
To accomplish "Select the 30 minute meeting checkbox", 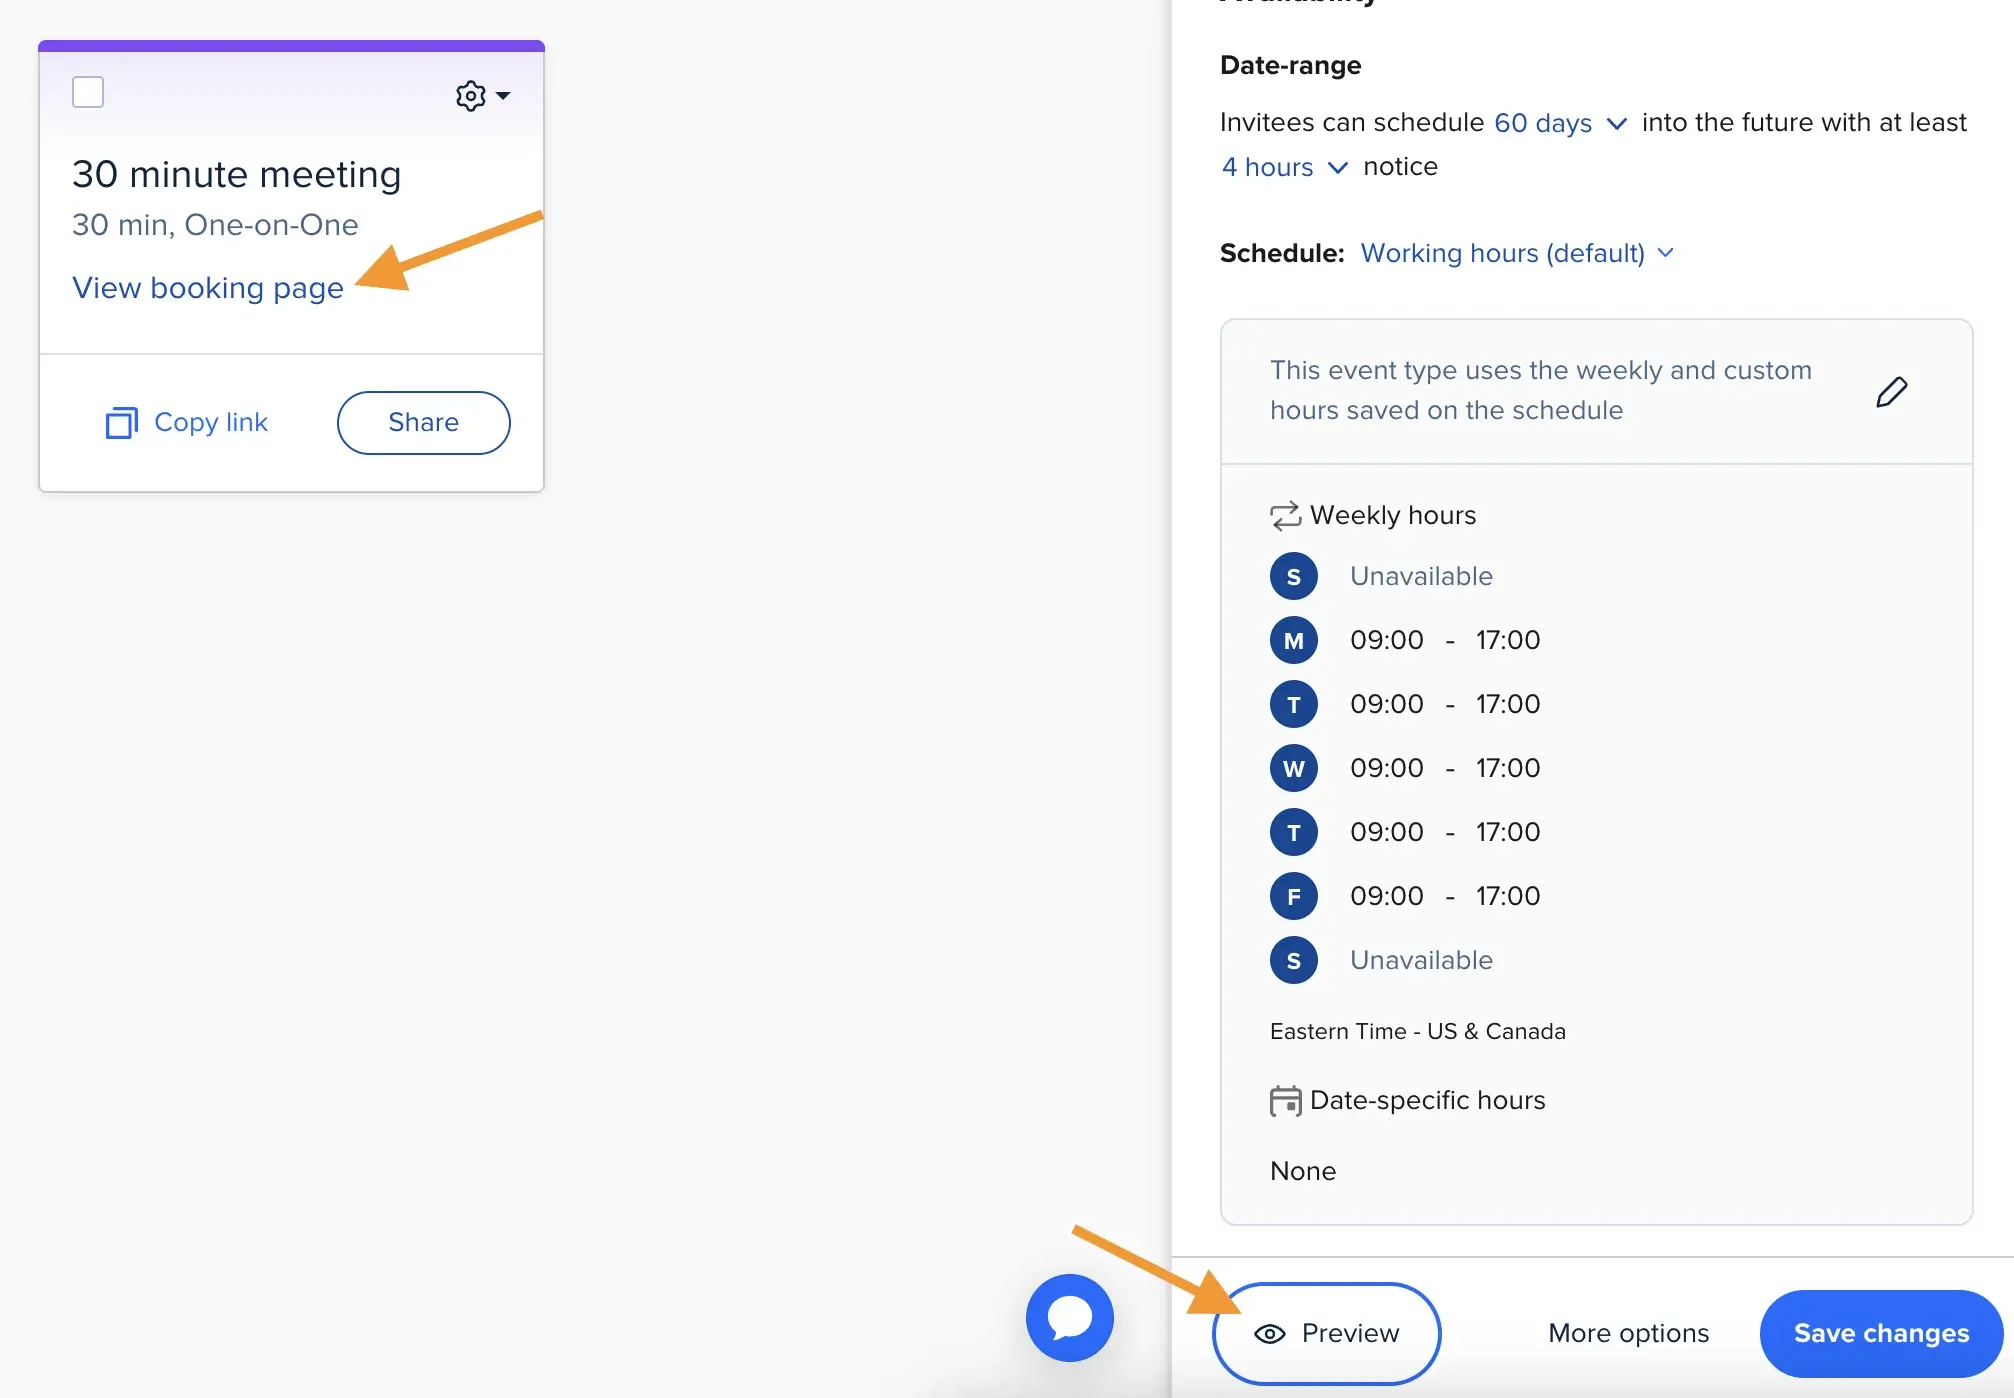I will pyautogui.click(x=88, y=92).
